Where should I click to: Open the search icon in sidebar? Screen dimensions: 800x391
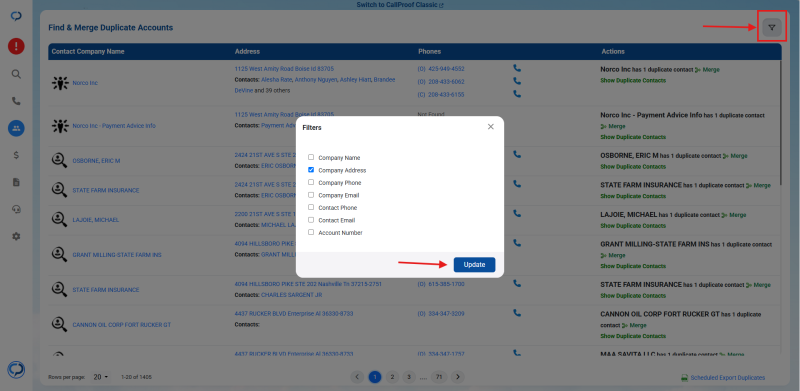16,74
